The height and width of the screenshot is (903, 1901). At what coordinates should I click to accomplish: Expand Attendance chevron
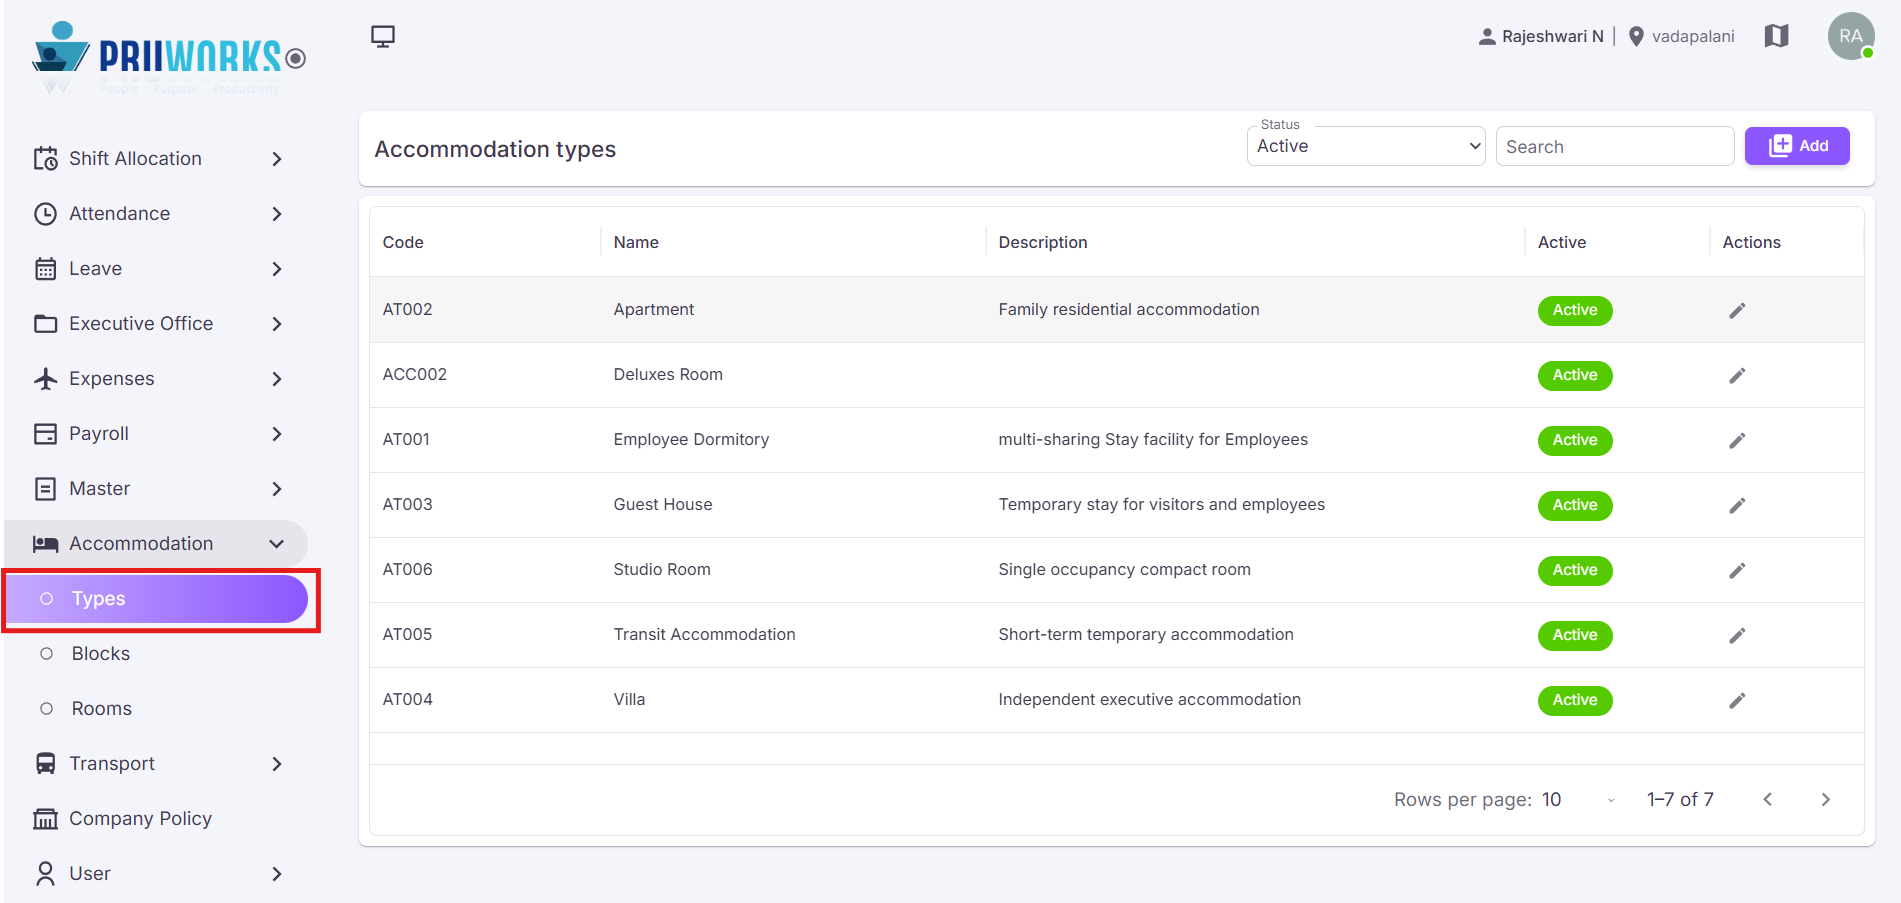pyautogui.click(x=277, y=214)
